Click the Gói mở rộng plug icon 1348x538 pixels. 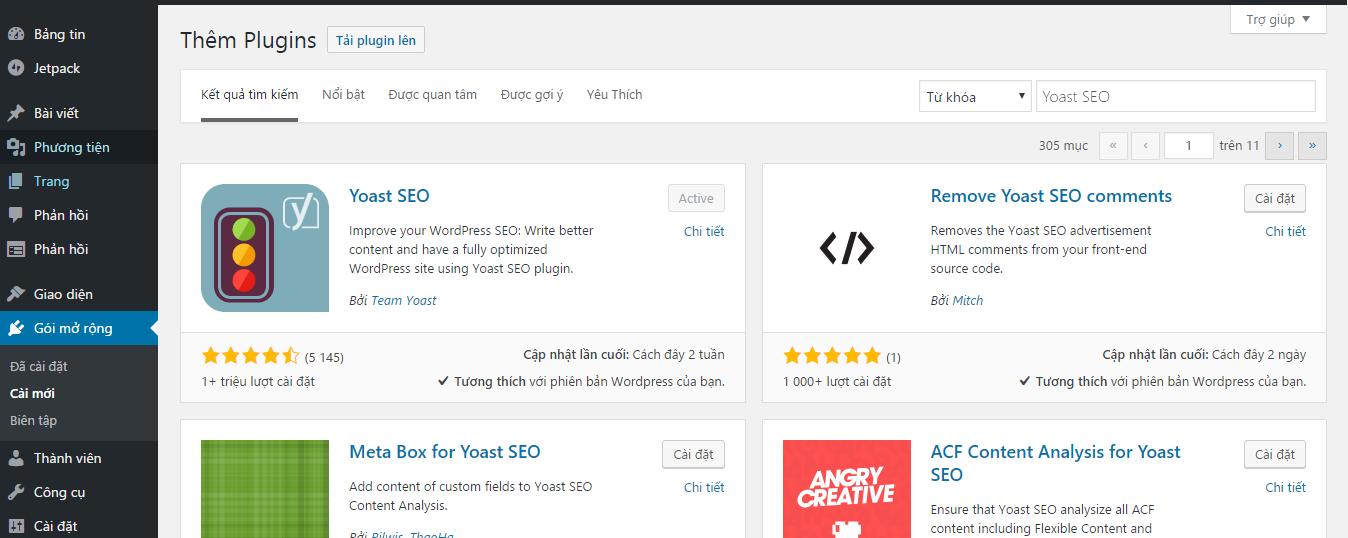[16, 328]
